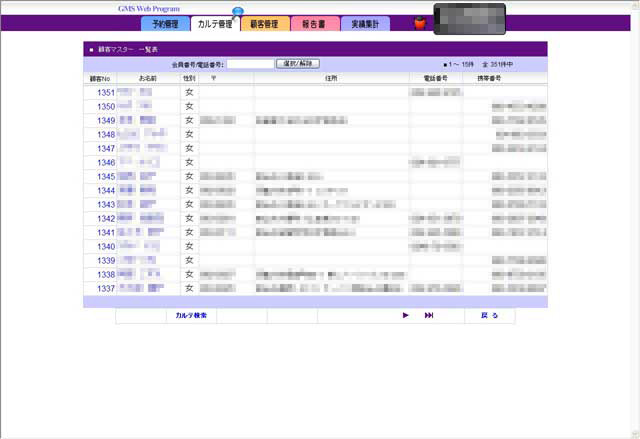Click the 戻る link
The height and width of the screenshot is (439, 640).
click(489, 315)
